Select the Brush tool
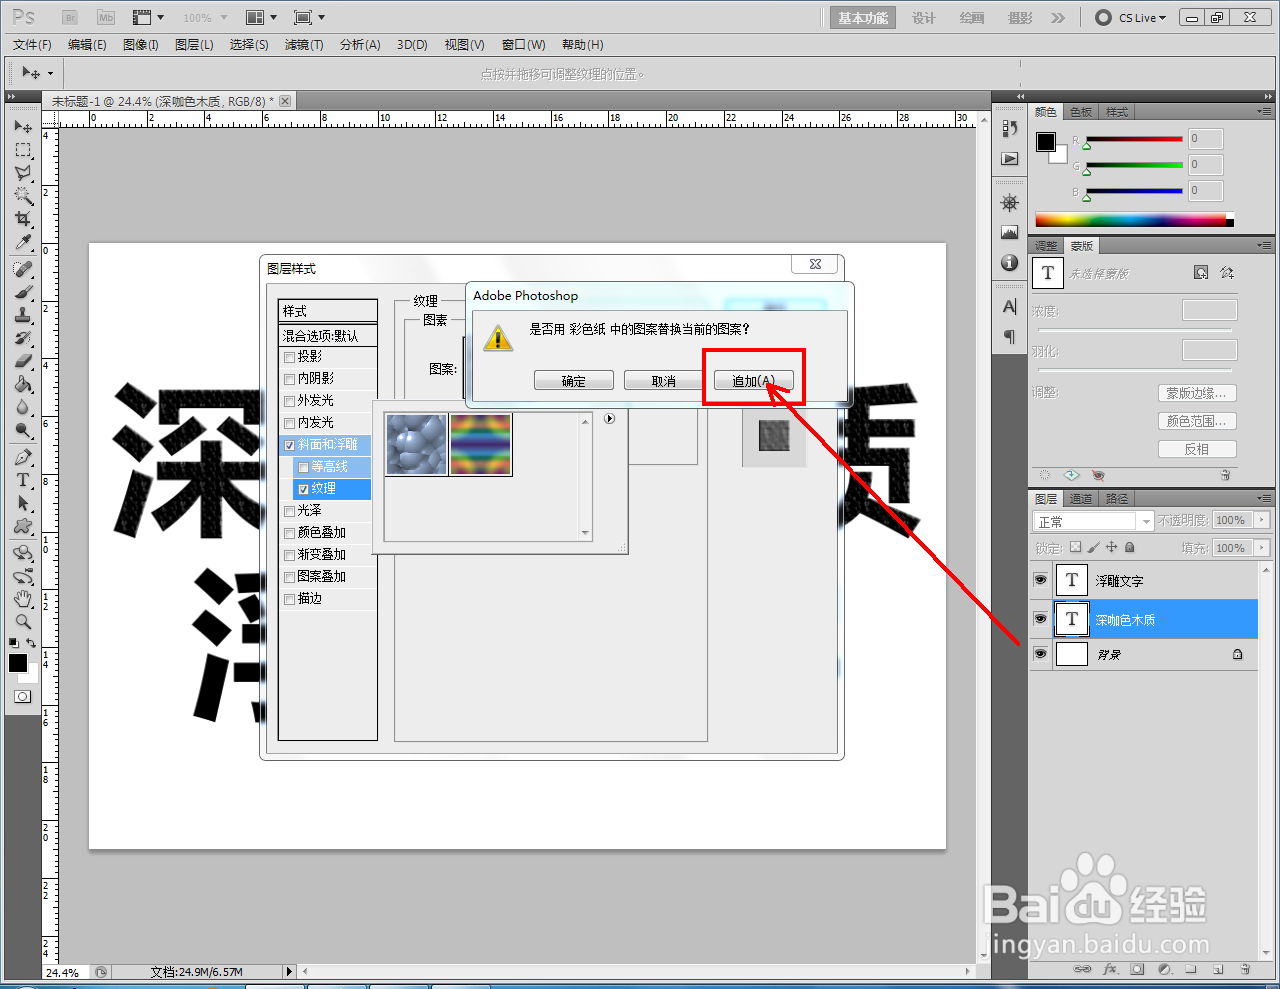Viewport: 1280px width, 989px height. coord(23,292)
